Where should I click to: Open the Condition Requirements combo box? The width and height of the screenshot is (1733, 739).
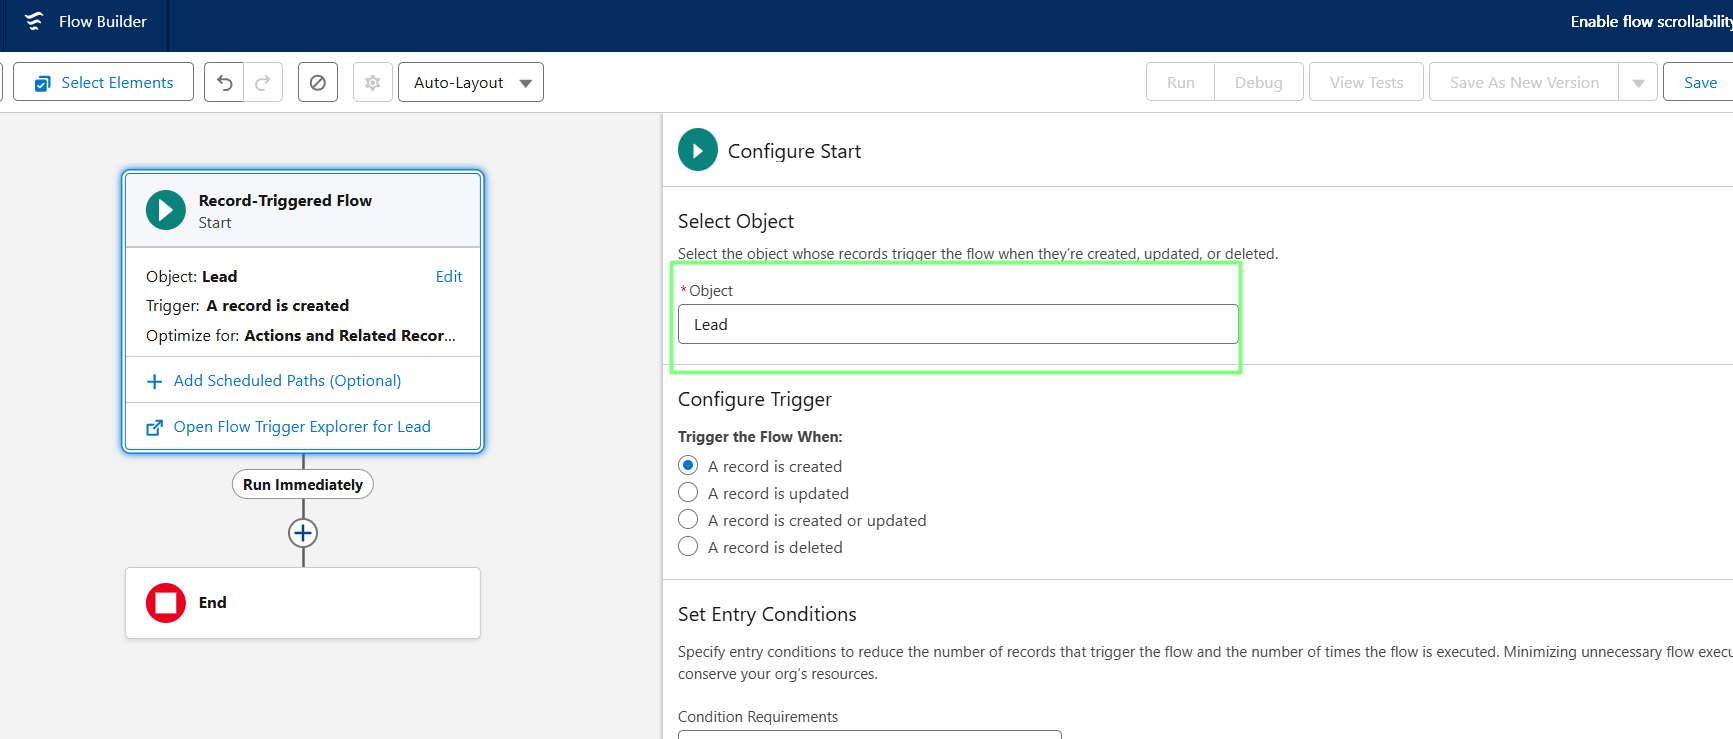click(869, 734)
